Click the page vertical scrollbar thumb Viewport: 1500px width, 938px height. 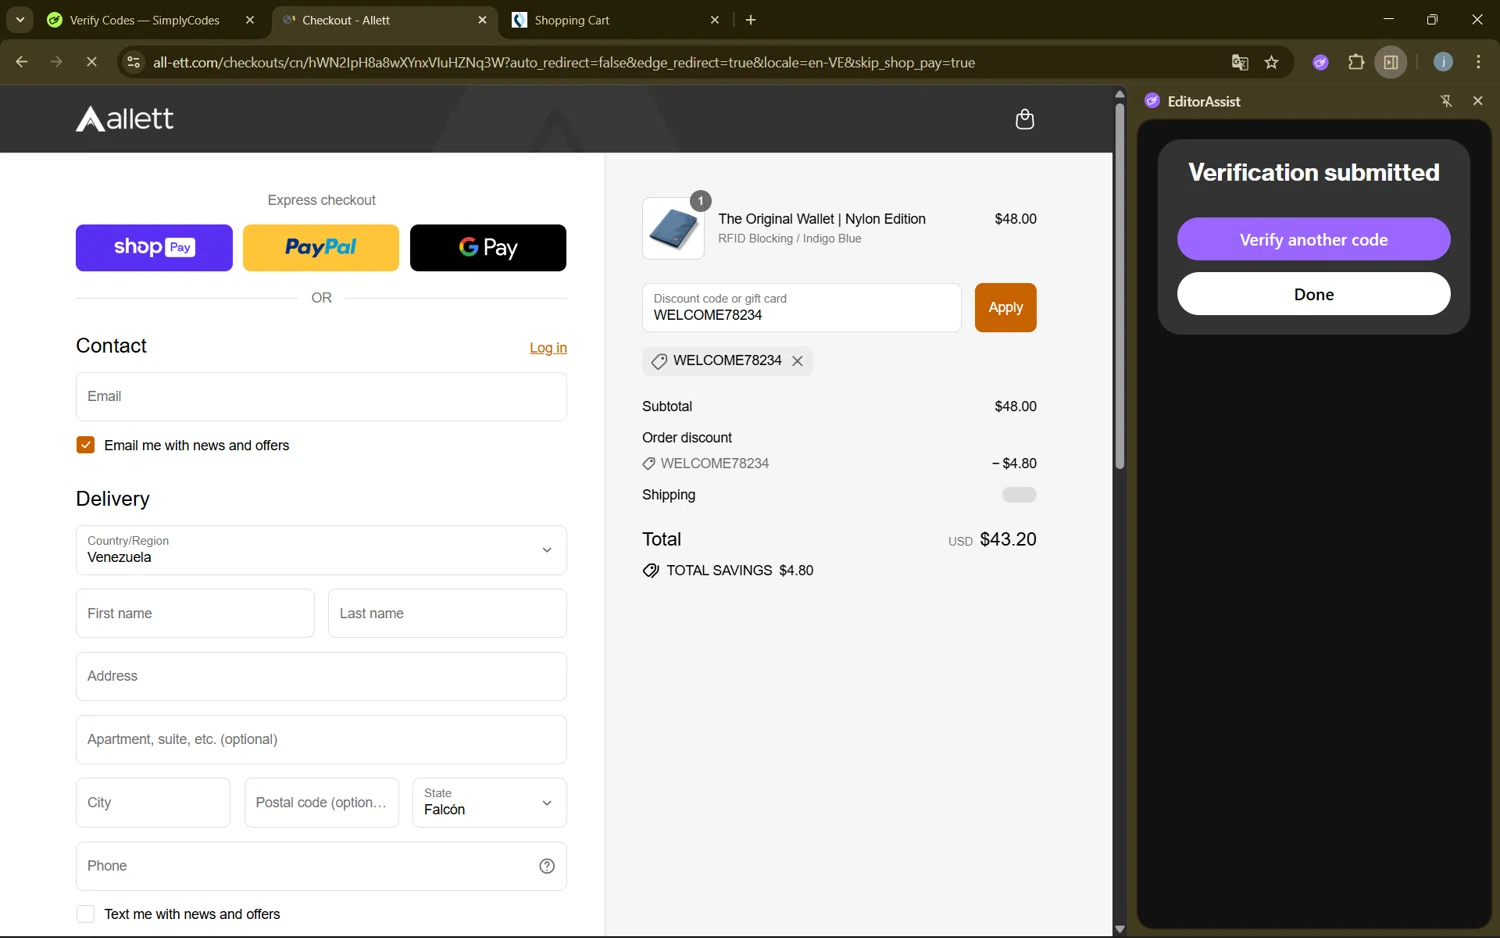(1119, 285)
